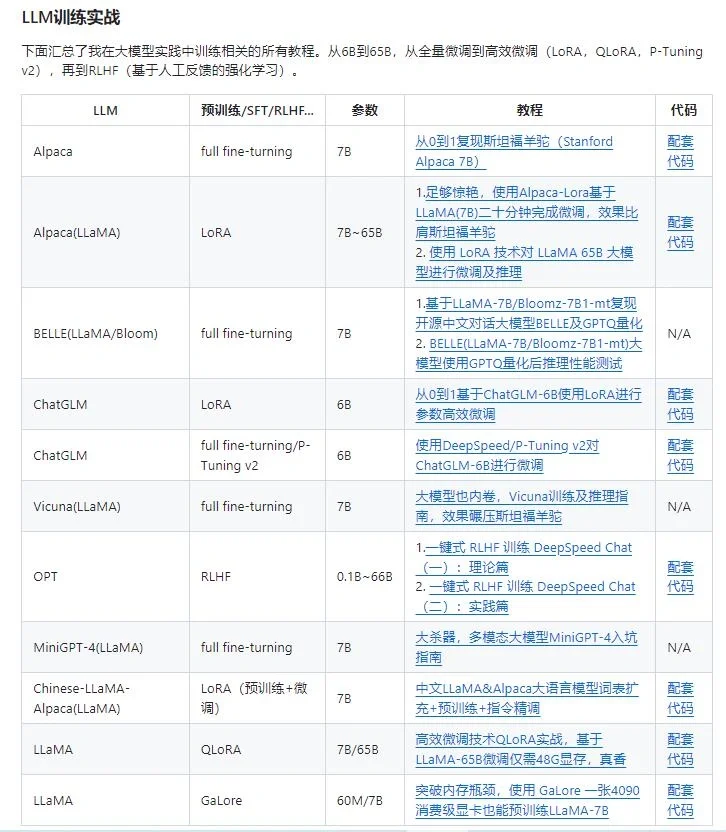Screen dimensions: 726x832
Task: Open the 配套代码 link in the OPT row
Action: click(680, 577)
